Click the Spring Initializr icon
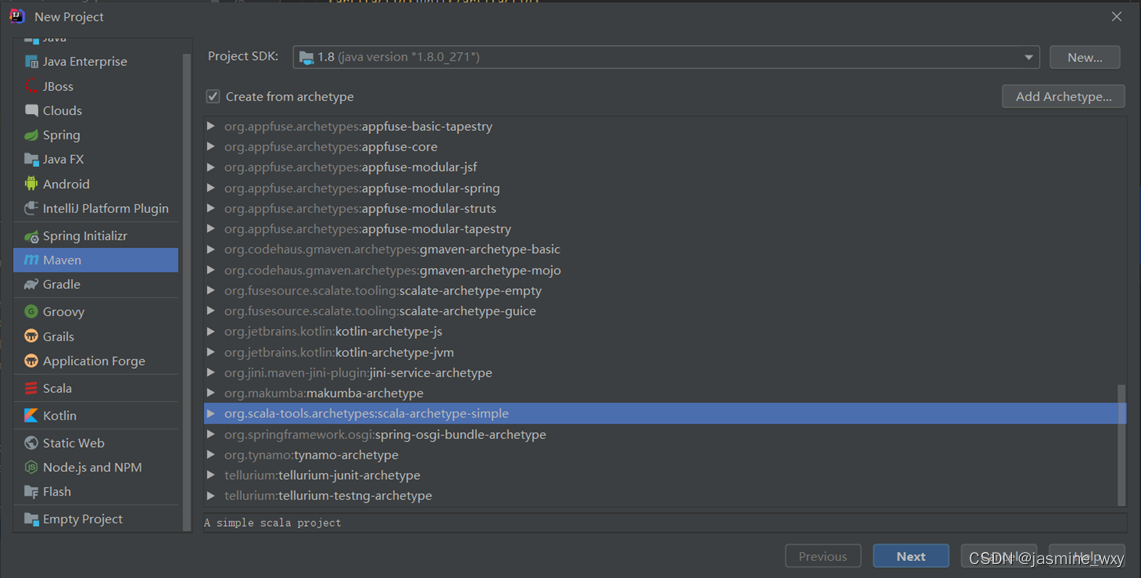Image resolution: width=1141 pixels, height=578 pixels. pos(31,236)
